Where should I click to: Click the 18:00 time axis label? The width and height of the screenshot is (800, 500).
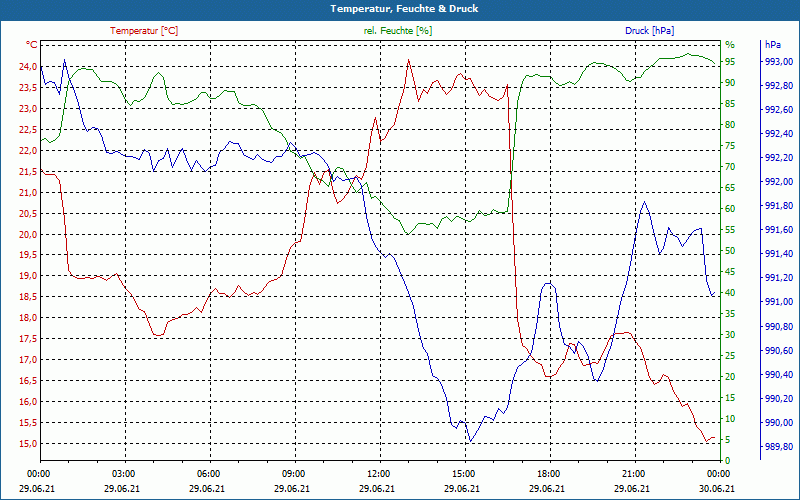pyautogui.click(x=548, y=473)
